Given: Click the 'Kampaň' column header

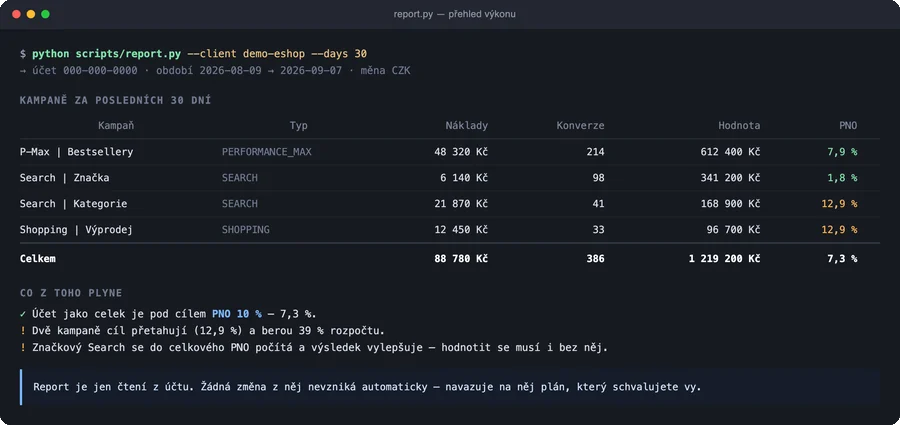Looking at the screenshot, I should coord(116,125).
